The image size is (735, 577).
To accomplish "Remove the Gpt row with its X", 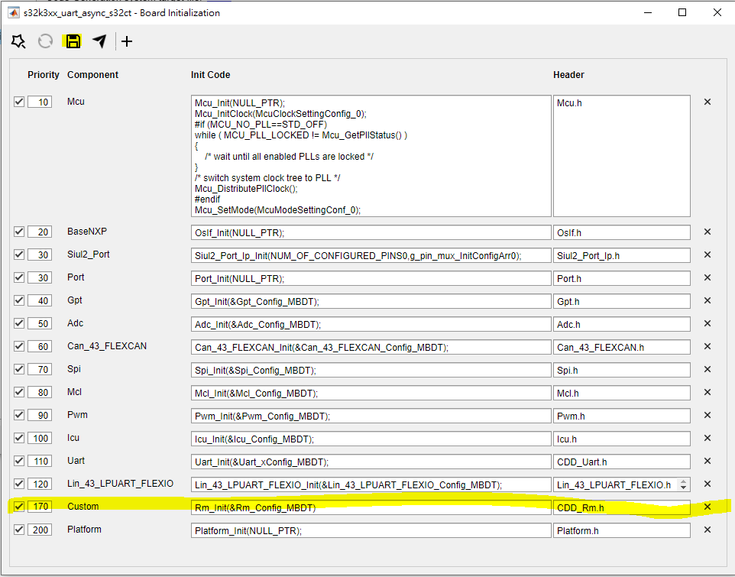I will pyautogui.click(x=707, y=300).
